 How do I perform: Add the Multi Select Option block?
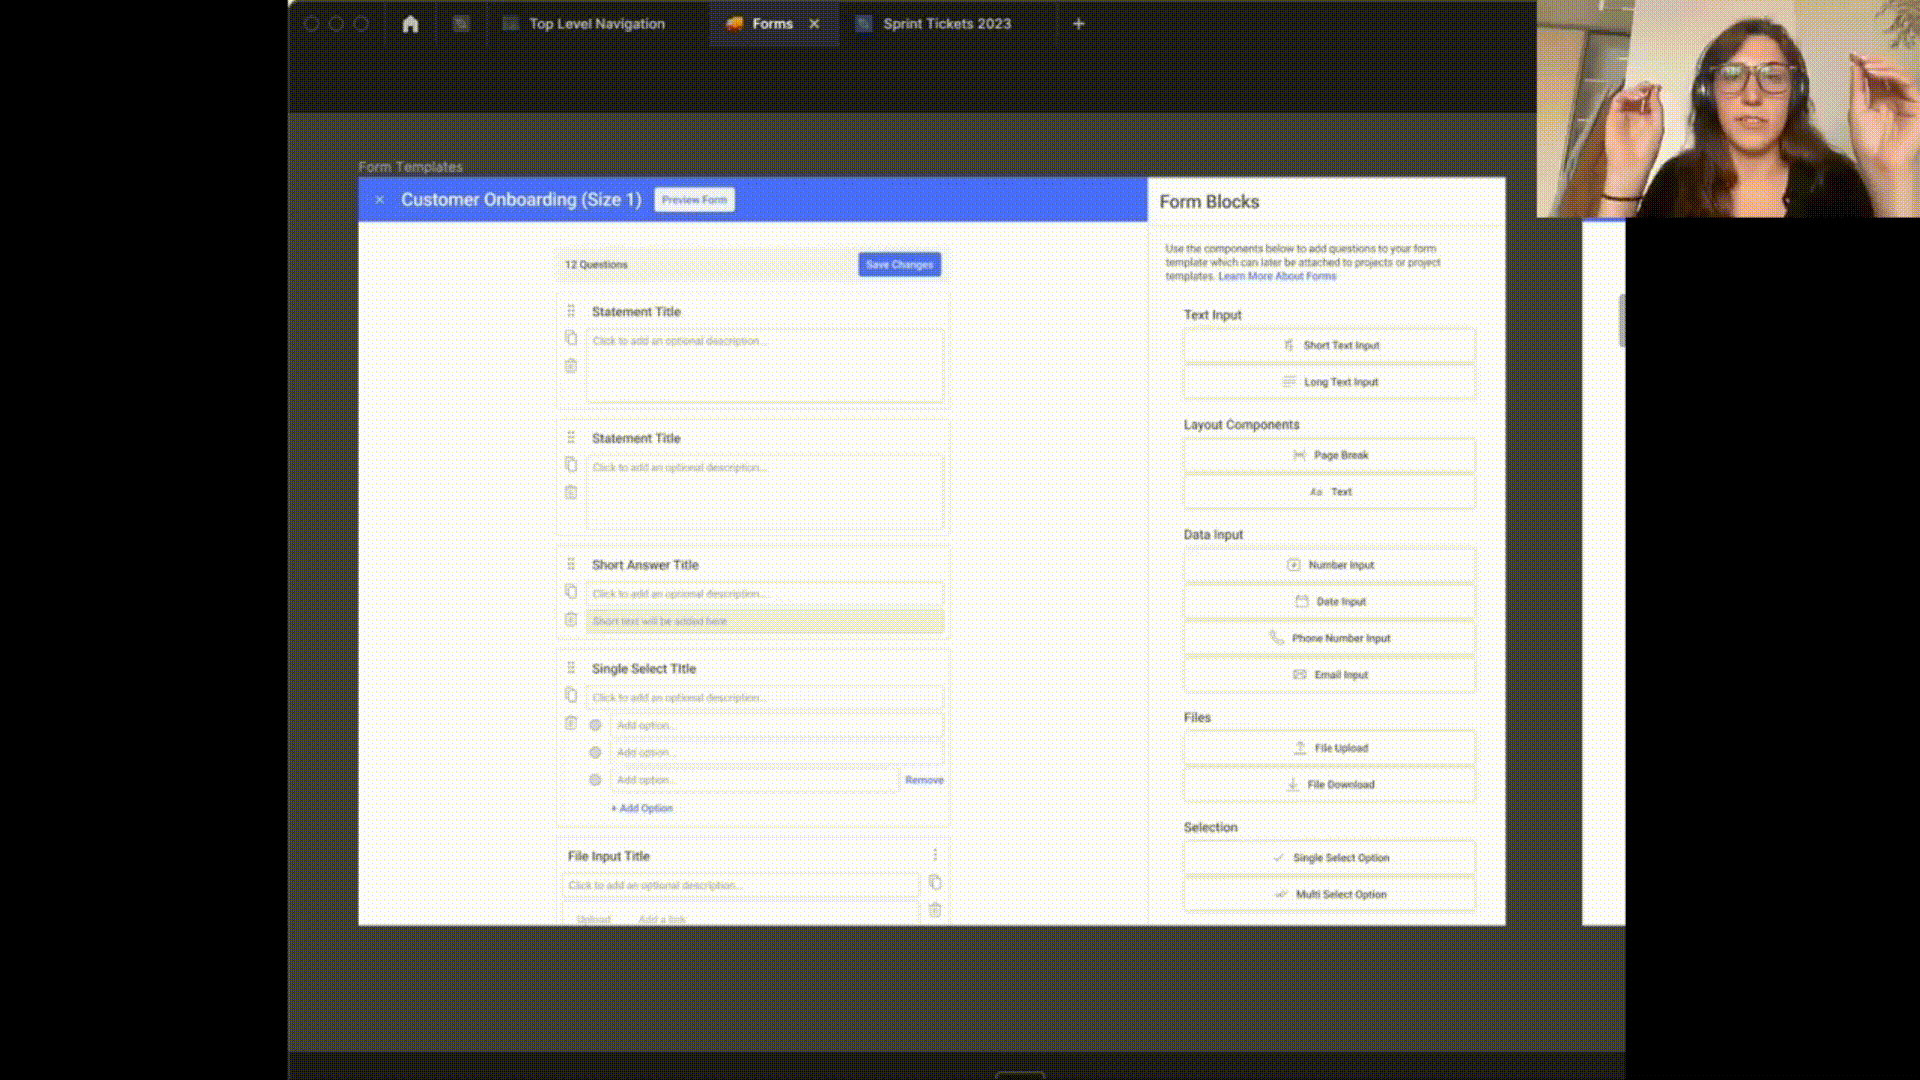point(1329,895)
